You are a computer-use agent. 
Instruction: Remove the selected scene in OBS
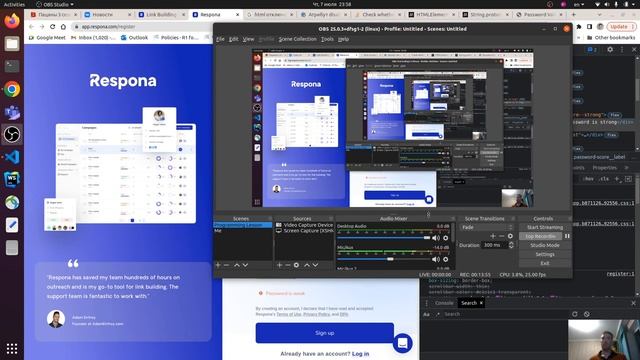[226, 265]
